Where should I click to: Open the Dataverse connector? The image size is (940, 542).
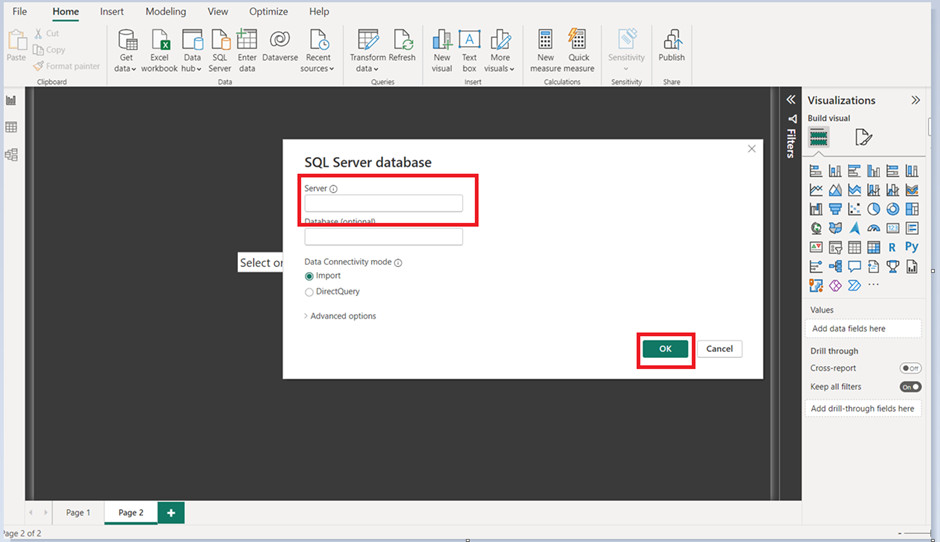point(280,40)
